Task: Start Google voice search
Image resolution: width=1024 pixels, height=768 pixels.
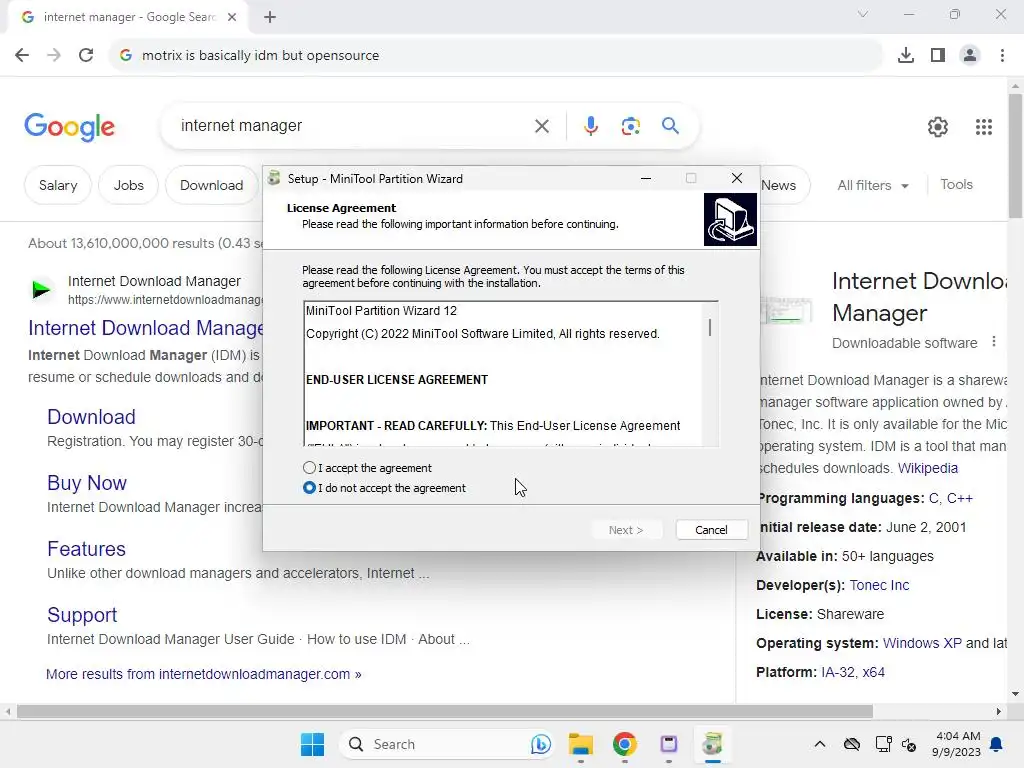Action: tap(590, 125)
